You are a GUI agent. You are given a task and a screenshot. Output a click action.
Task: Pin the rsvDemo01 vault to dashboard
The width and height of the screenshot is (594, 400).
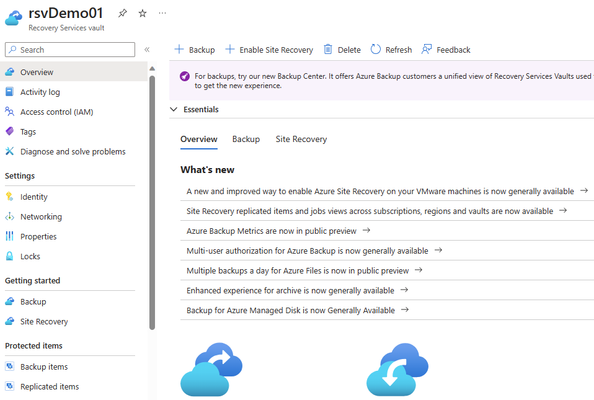pyautogui.click(x=122, y=14)
